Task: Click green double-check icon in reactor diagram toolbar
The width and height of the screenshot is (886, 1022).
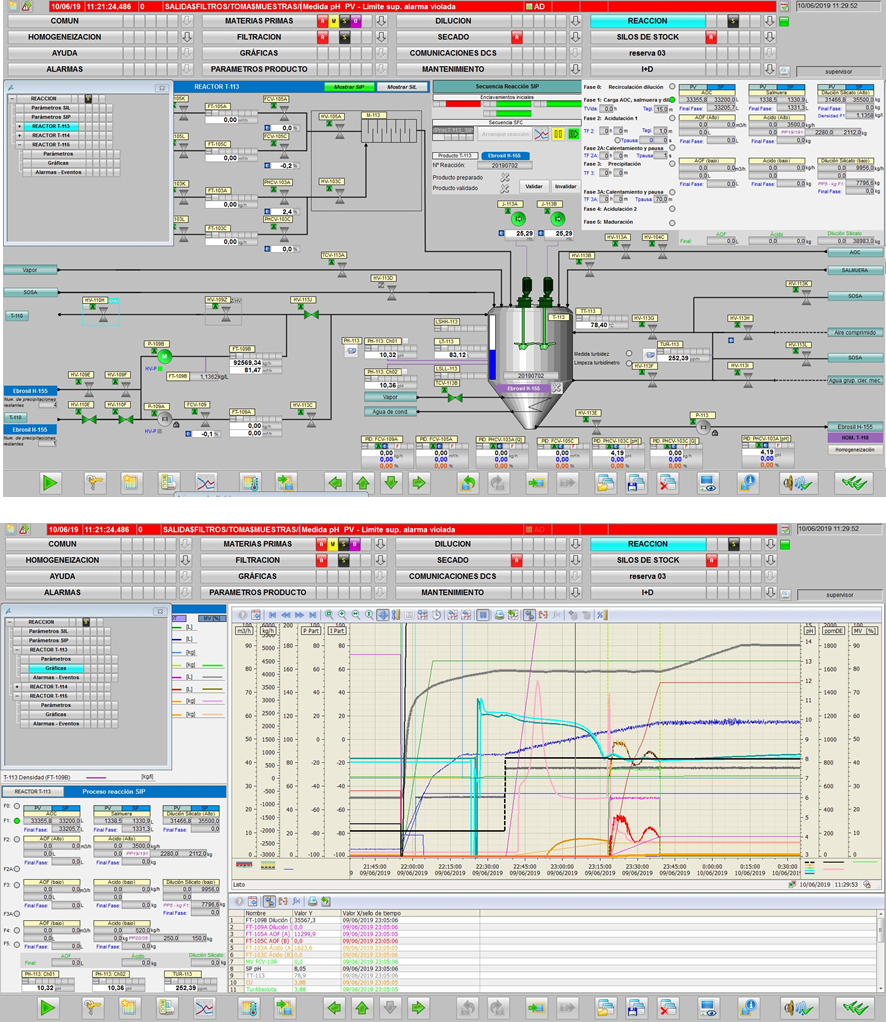Action: [853, 483]
